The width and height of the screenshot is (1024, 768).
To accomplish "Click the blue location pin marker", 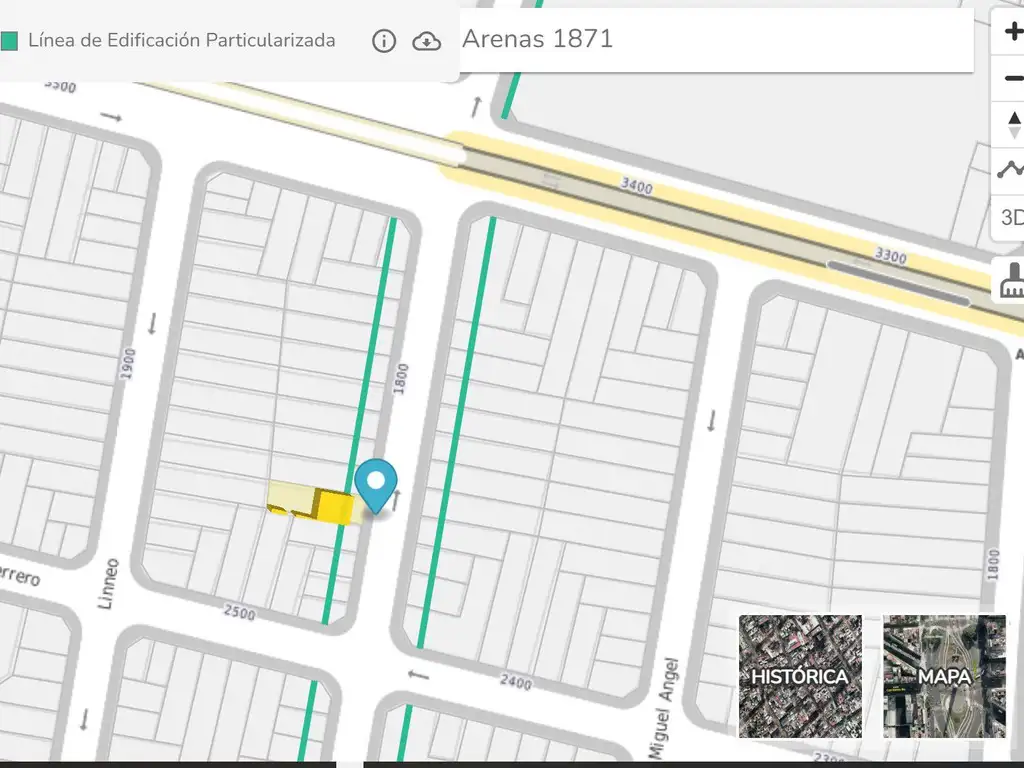I will [x=376, y=487].
